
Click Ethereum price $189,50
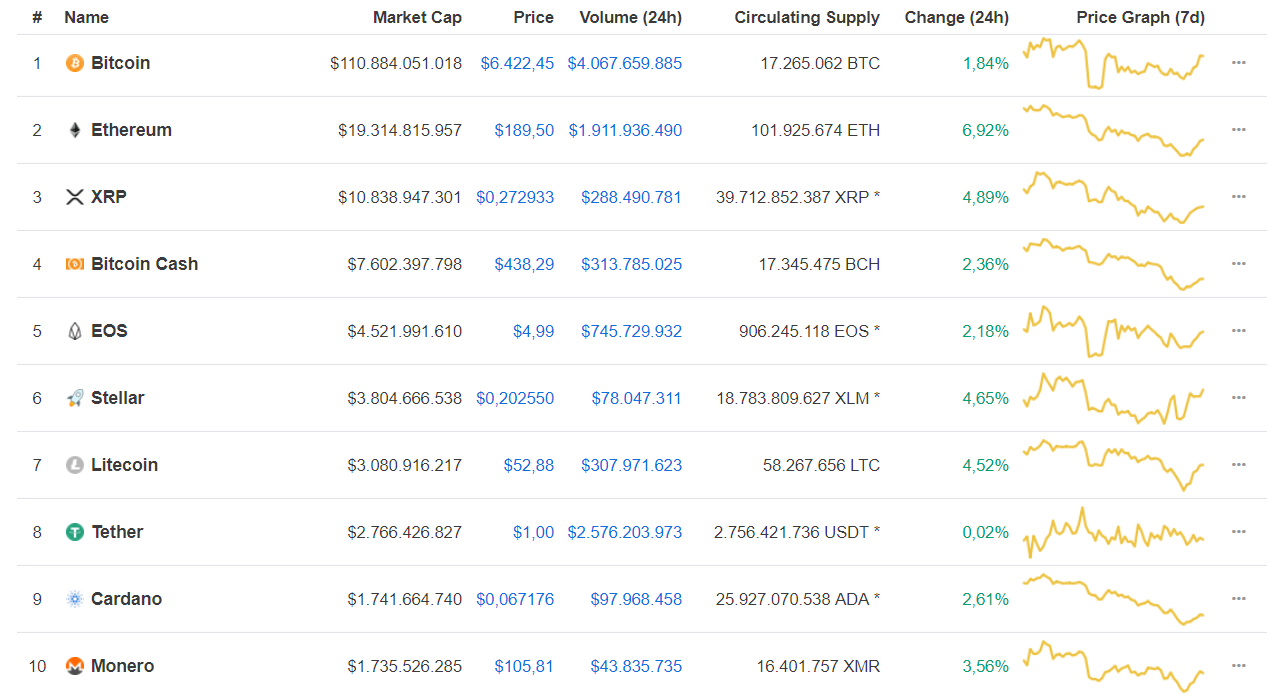524,130
